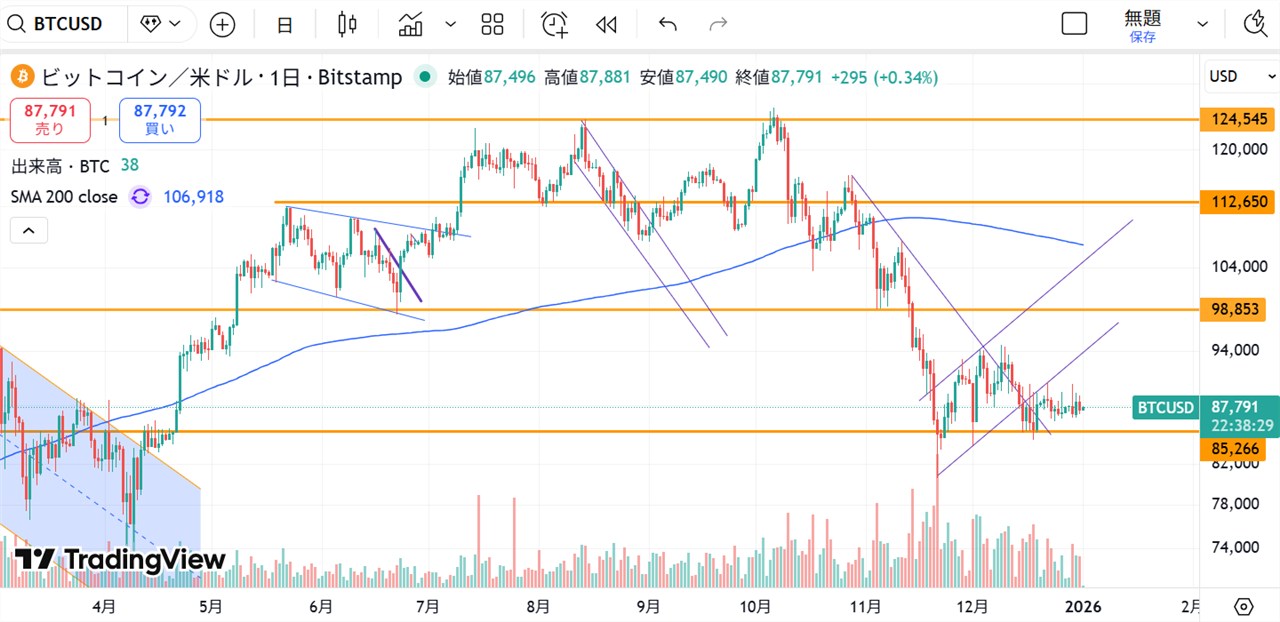The width and height of the screenshot is (1280, 622).
Task: Open the candlestick chart type selector
Action: pos(347,25)
